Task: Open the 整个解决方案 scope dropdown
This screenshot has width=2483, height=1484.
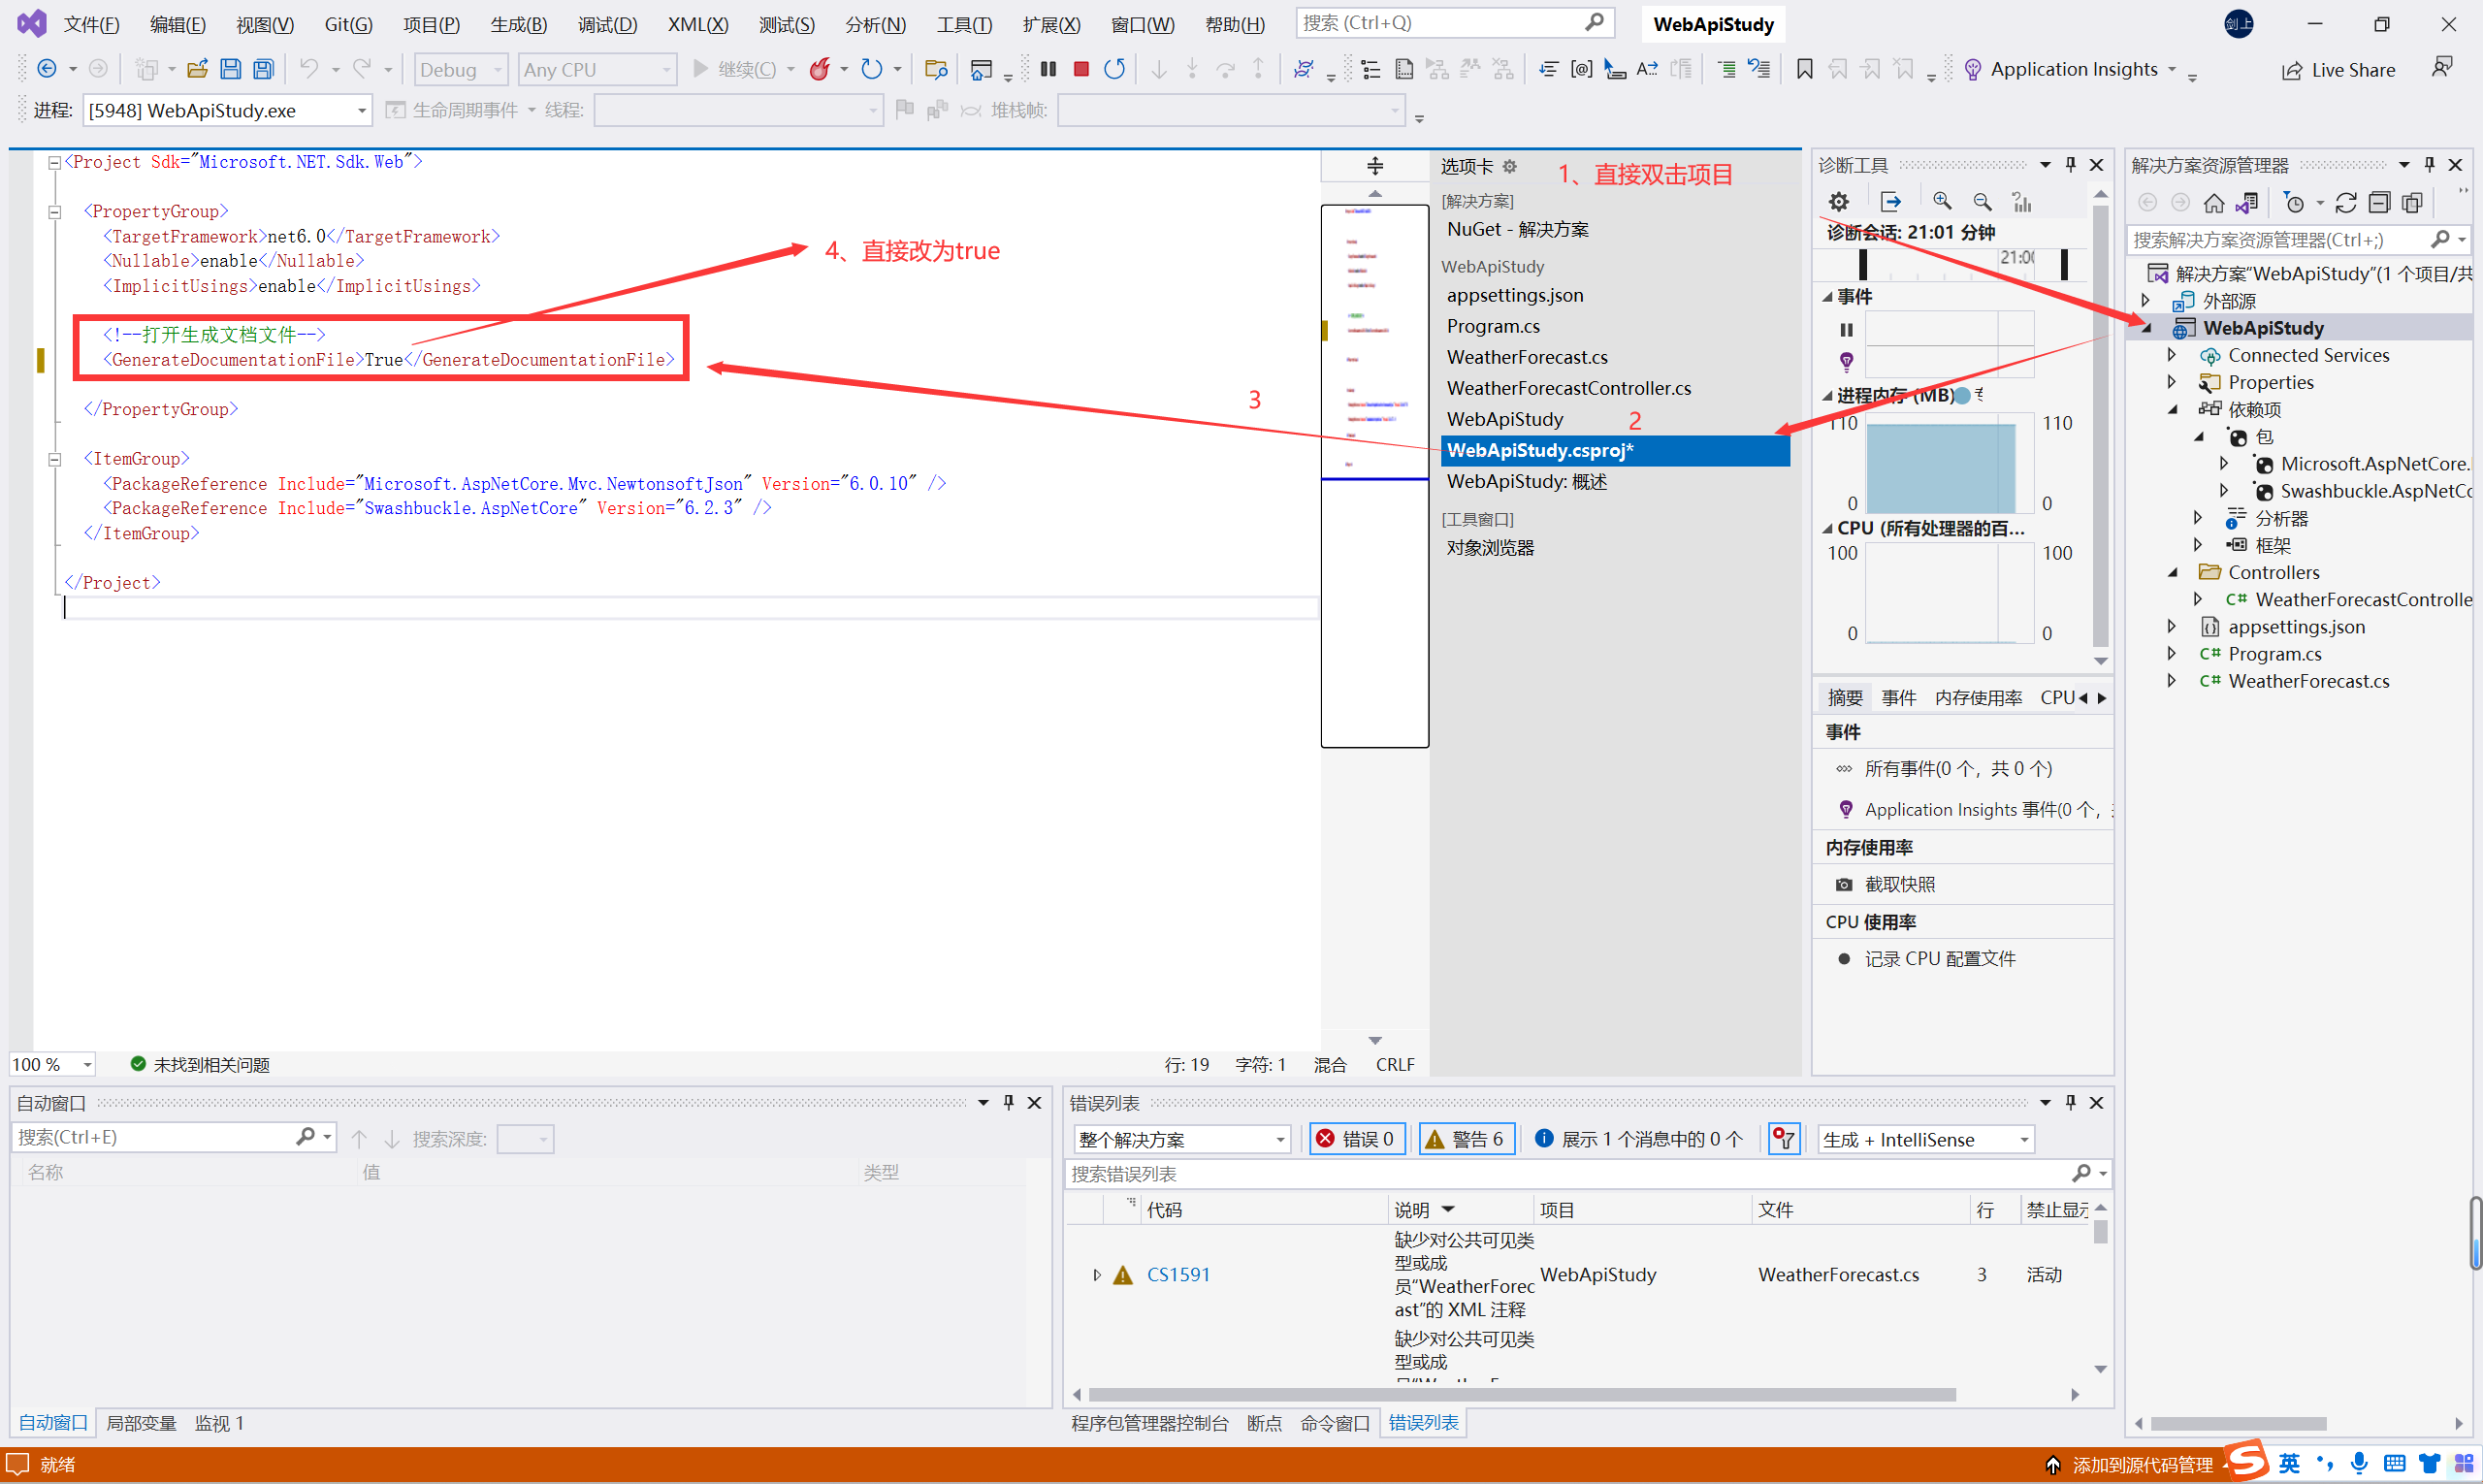Action: tap(1180, 1139)
